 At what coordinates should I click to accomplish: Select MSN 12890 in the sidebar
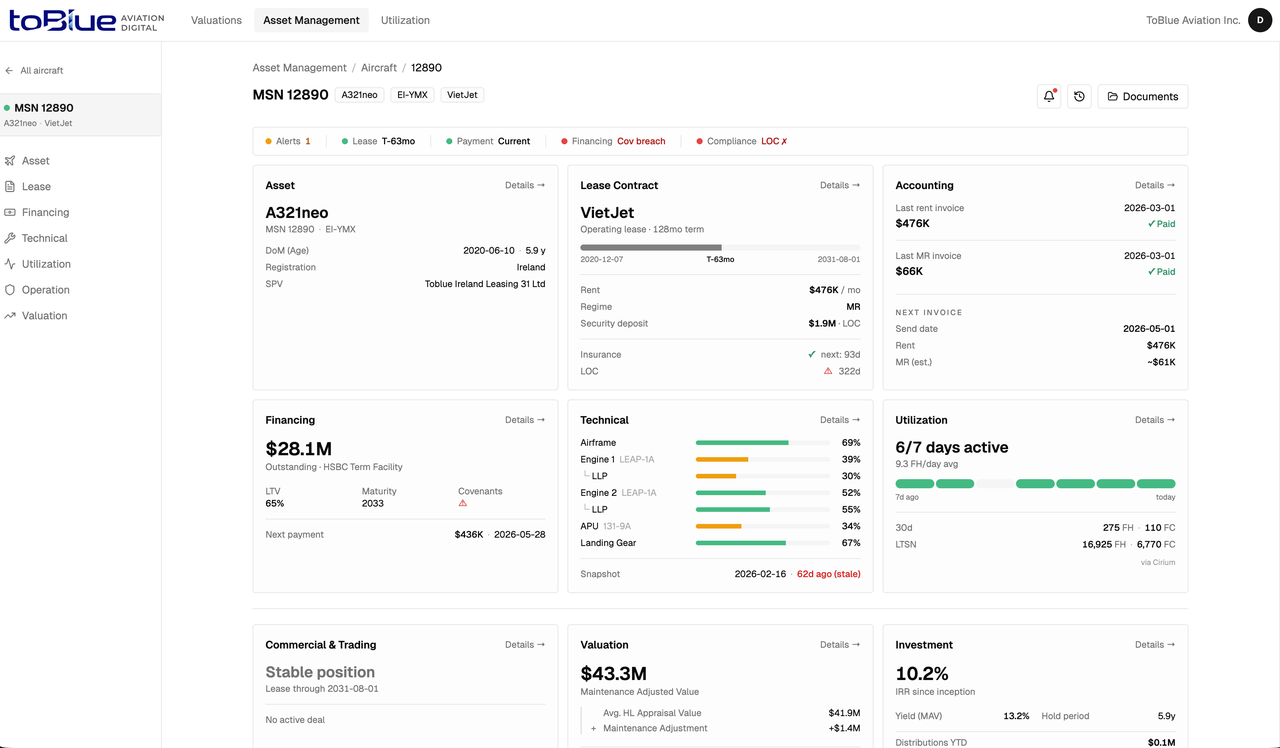pos(80,115)
